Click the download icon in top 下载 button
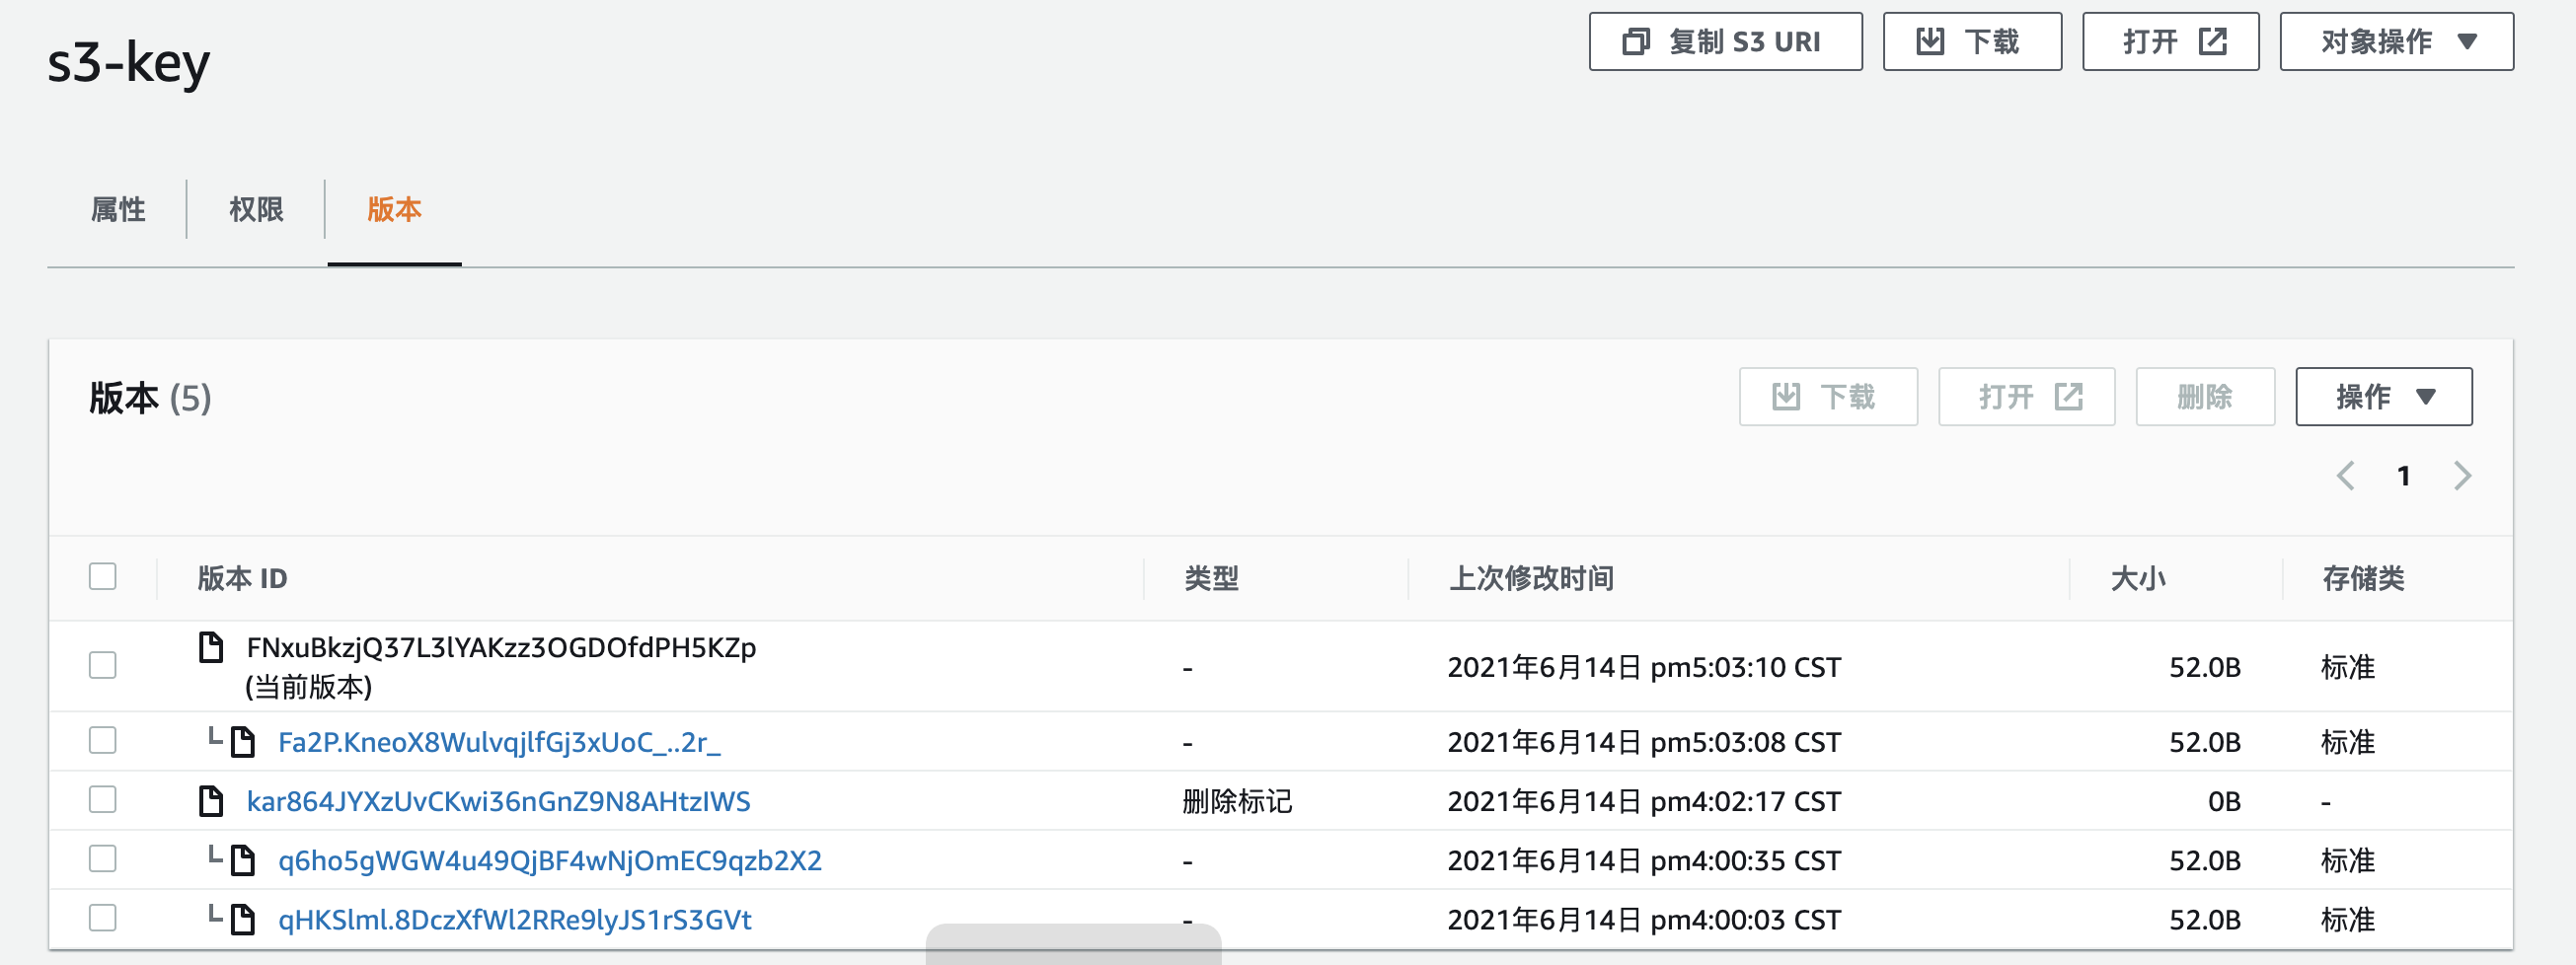Image resolution: width=2576 pixels, height=965 pixels. pyautogui.click(x=1929, y=42)
